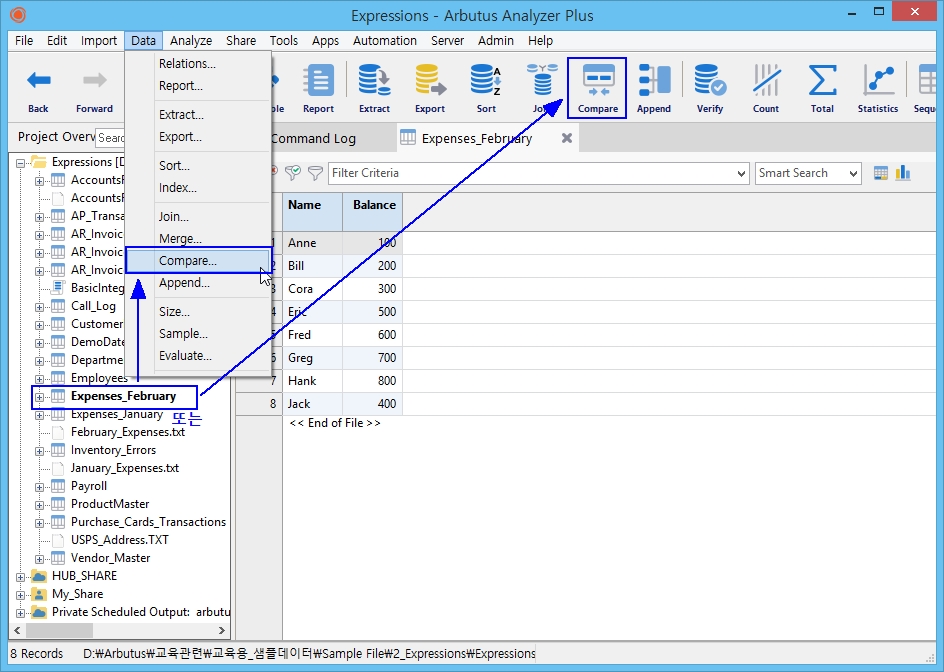Click the Balance column header

(373, 211)
